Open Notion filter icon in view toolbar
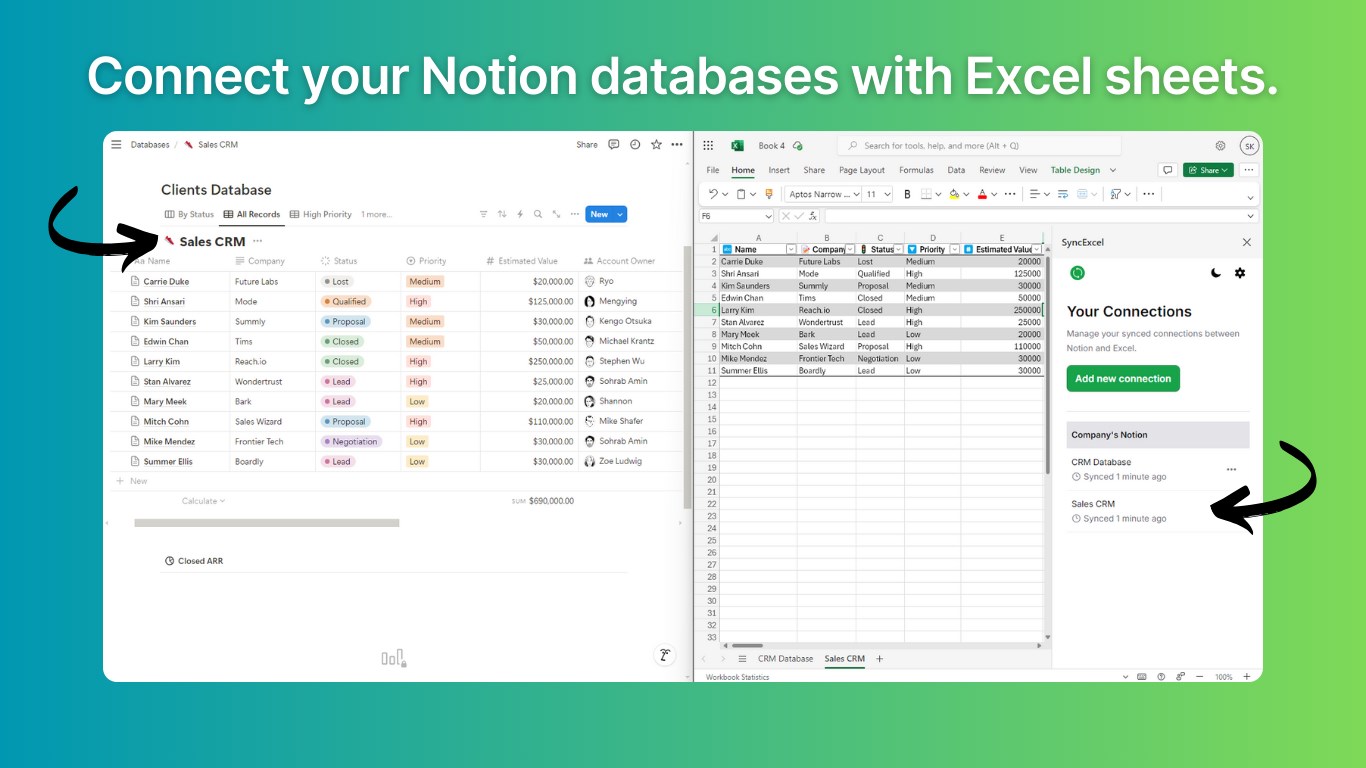Screen dimensions: 1366x768 click(484, 214)
